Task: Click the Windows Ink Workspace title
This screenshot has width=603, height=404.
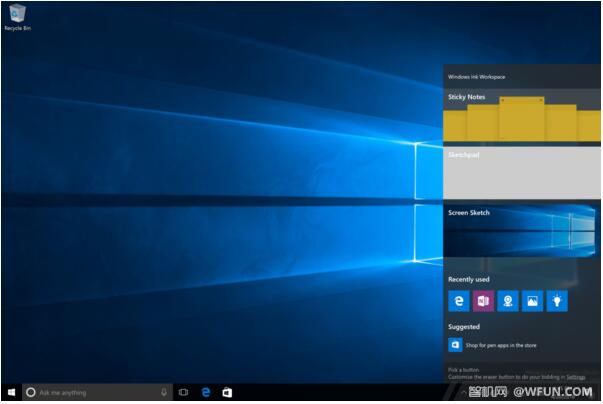Action: [476, 76]
